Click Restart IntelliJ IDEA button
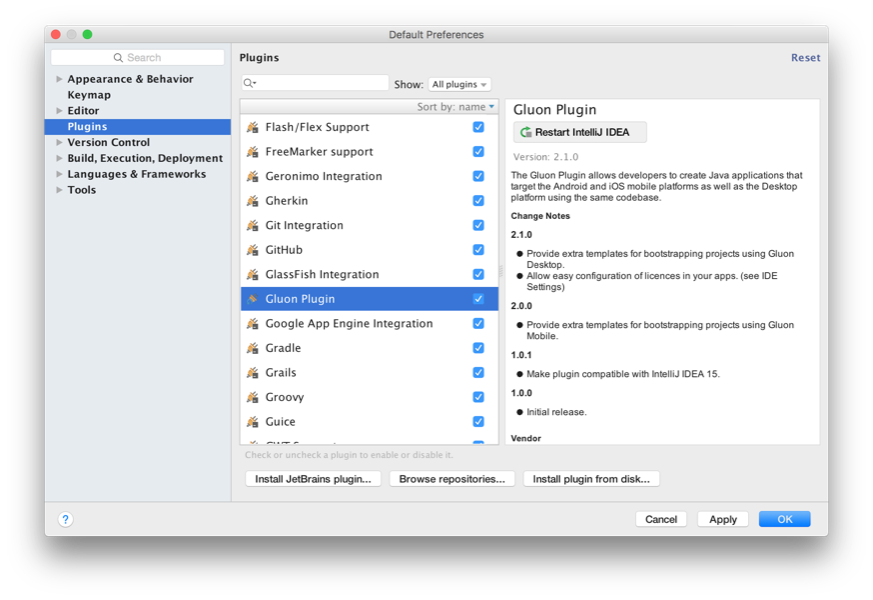This screenshot has width=873, height=600. tap(580, 132)
